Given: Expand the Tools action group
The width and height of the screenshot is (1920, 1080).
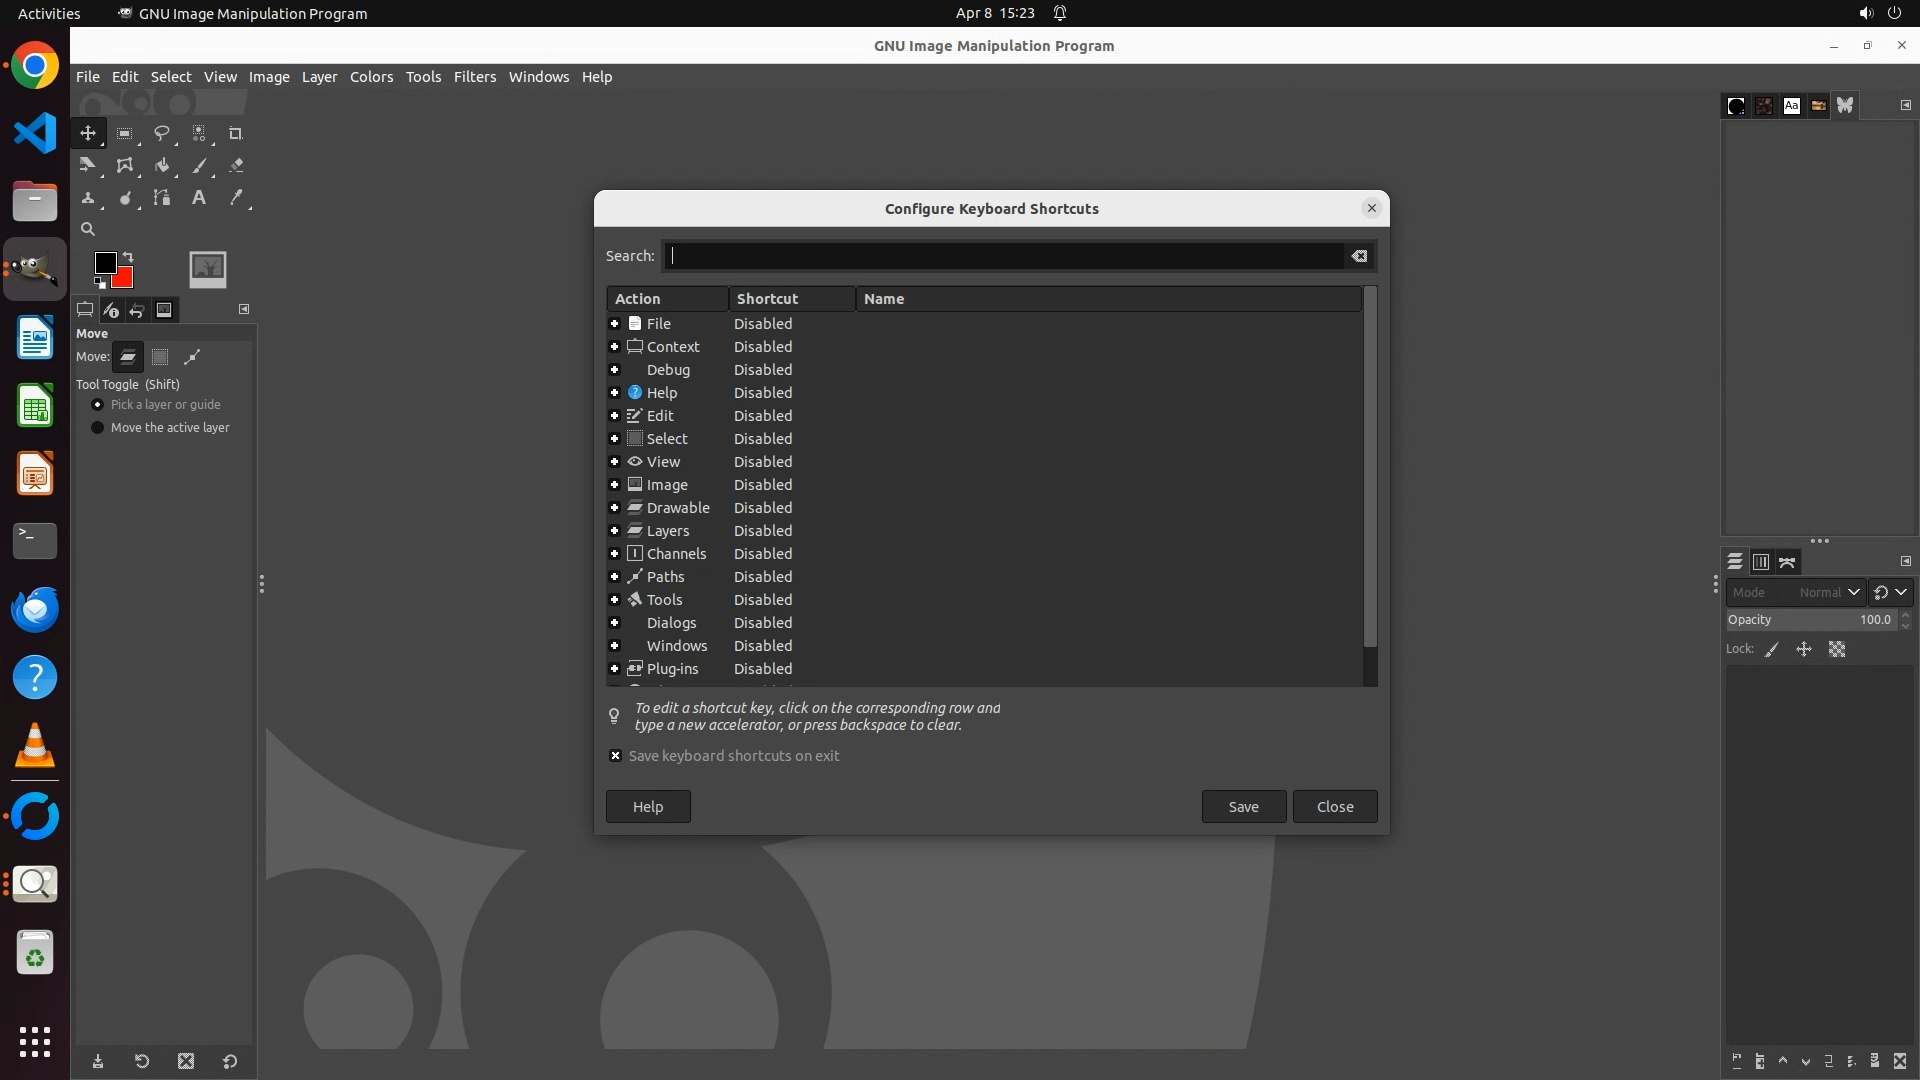Looking at the screenshot, I should pyautogui.click(x=615, y=600).
